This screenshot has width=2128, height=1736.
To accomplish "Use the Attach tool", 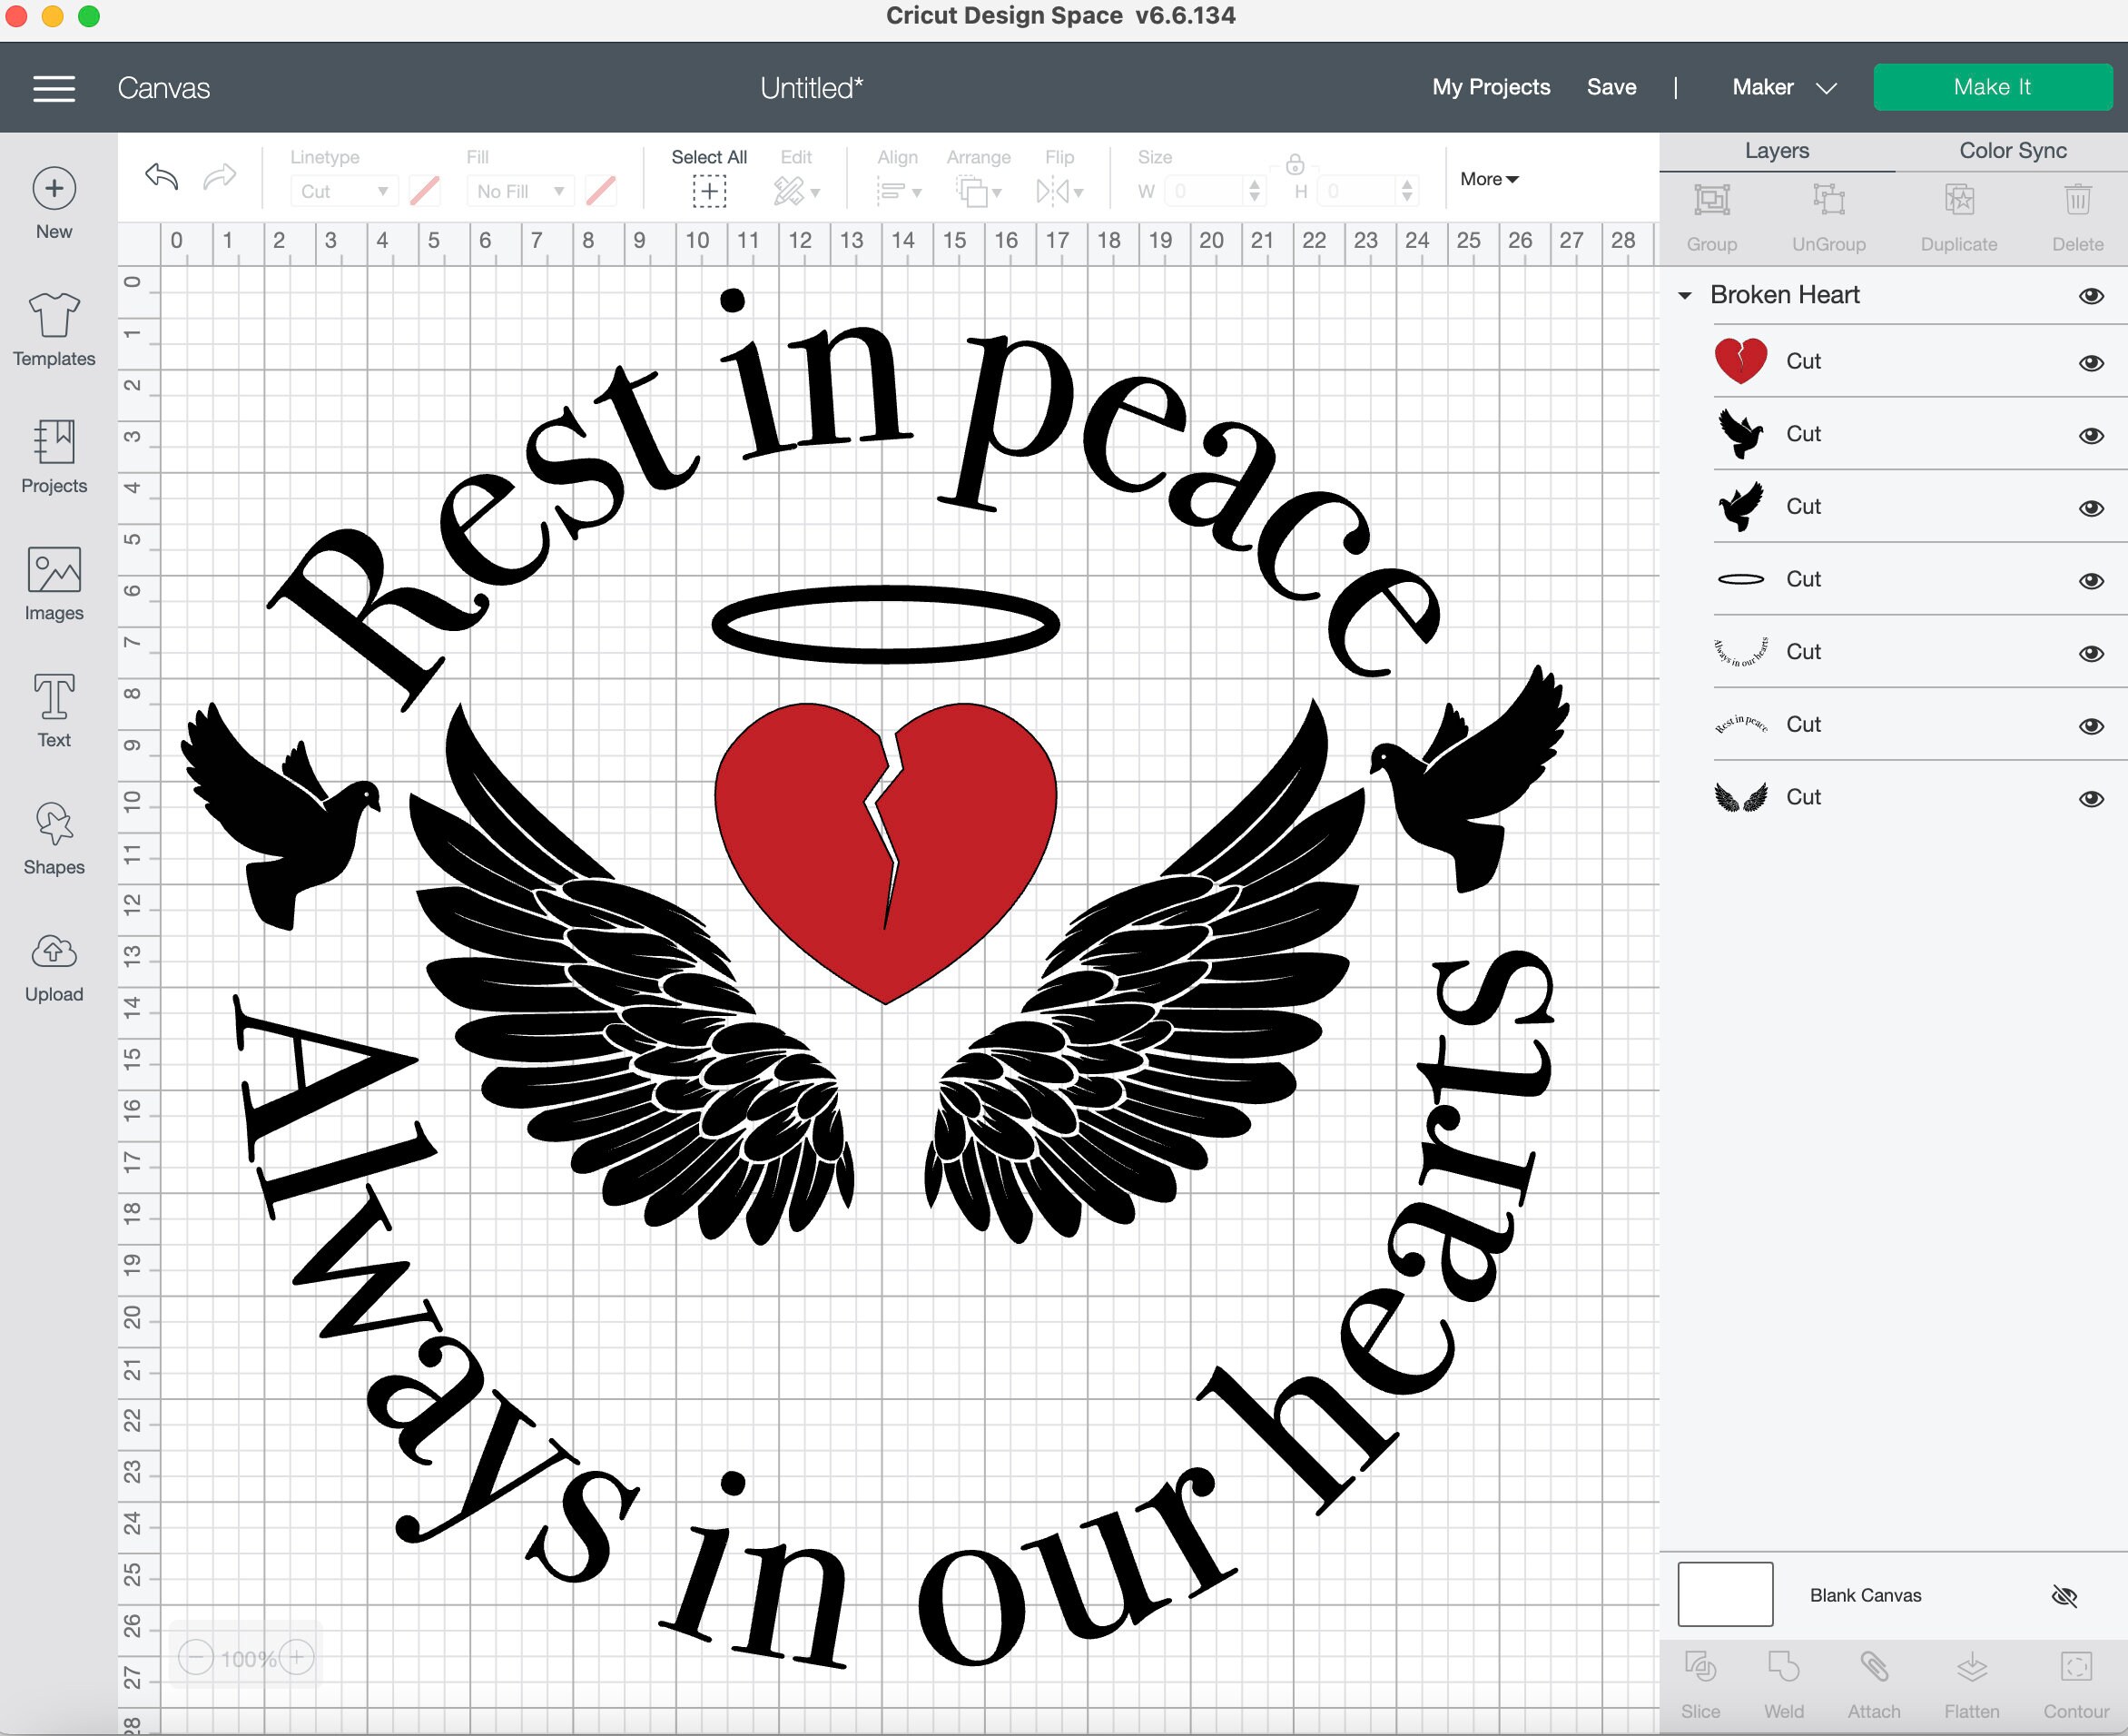I will point(1874,1685).
